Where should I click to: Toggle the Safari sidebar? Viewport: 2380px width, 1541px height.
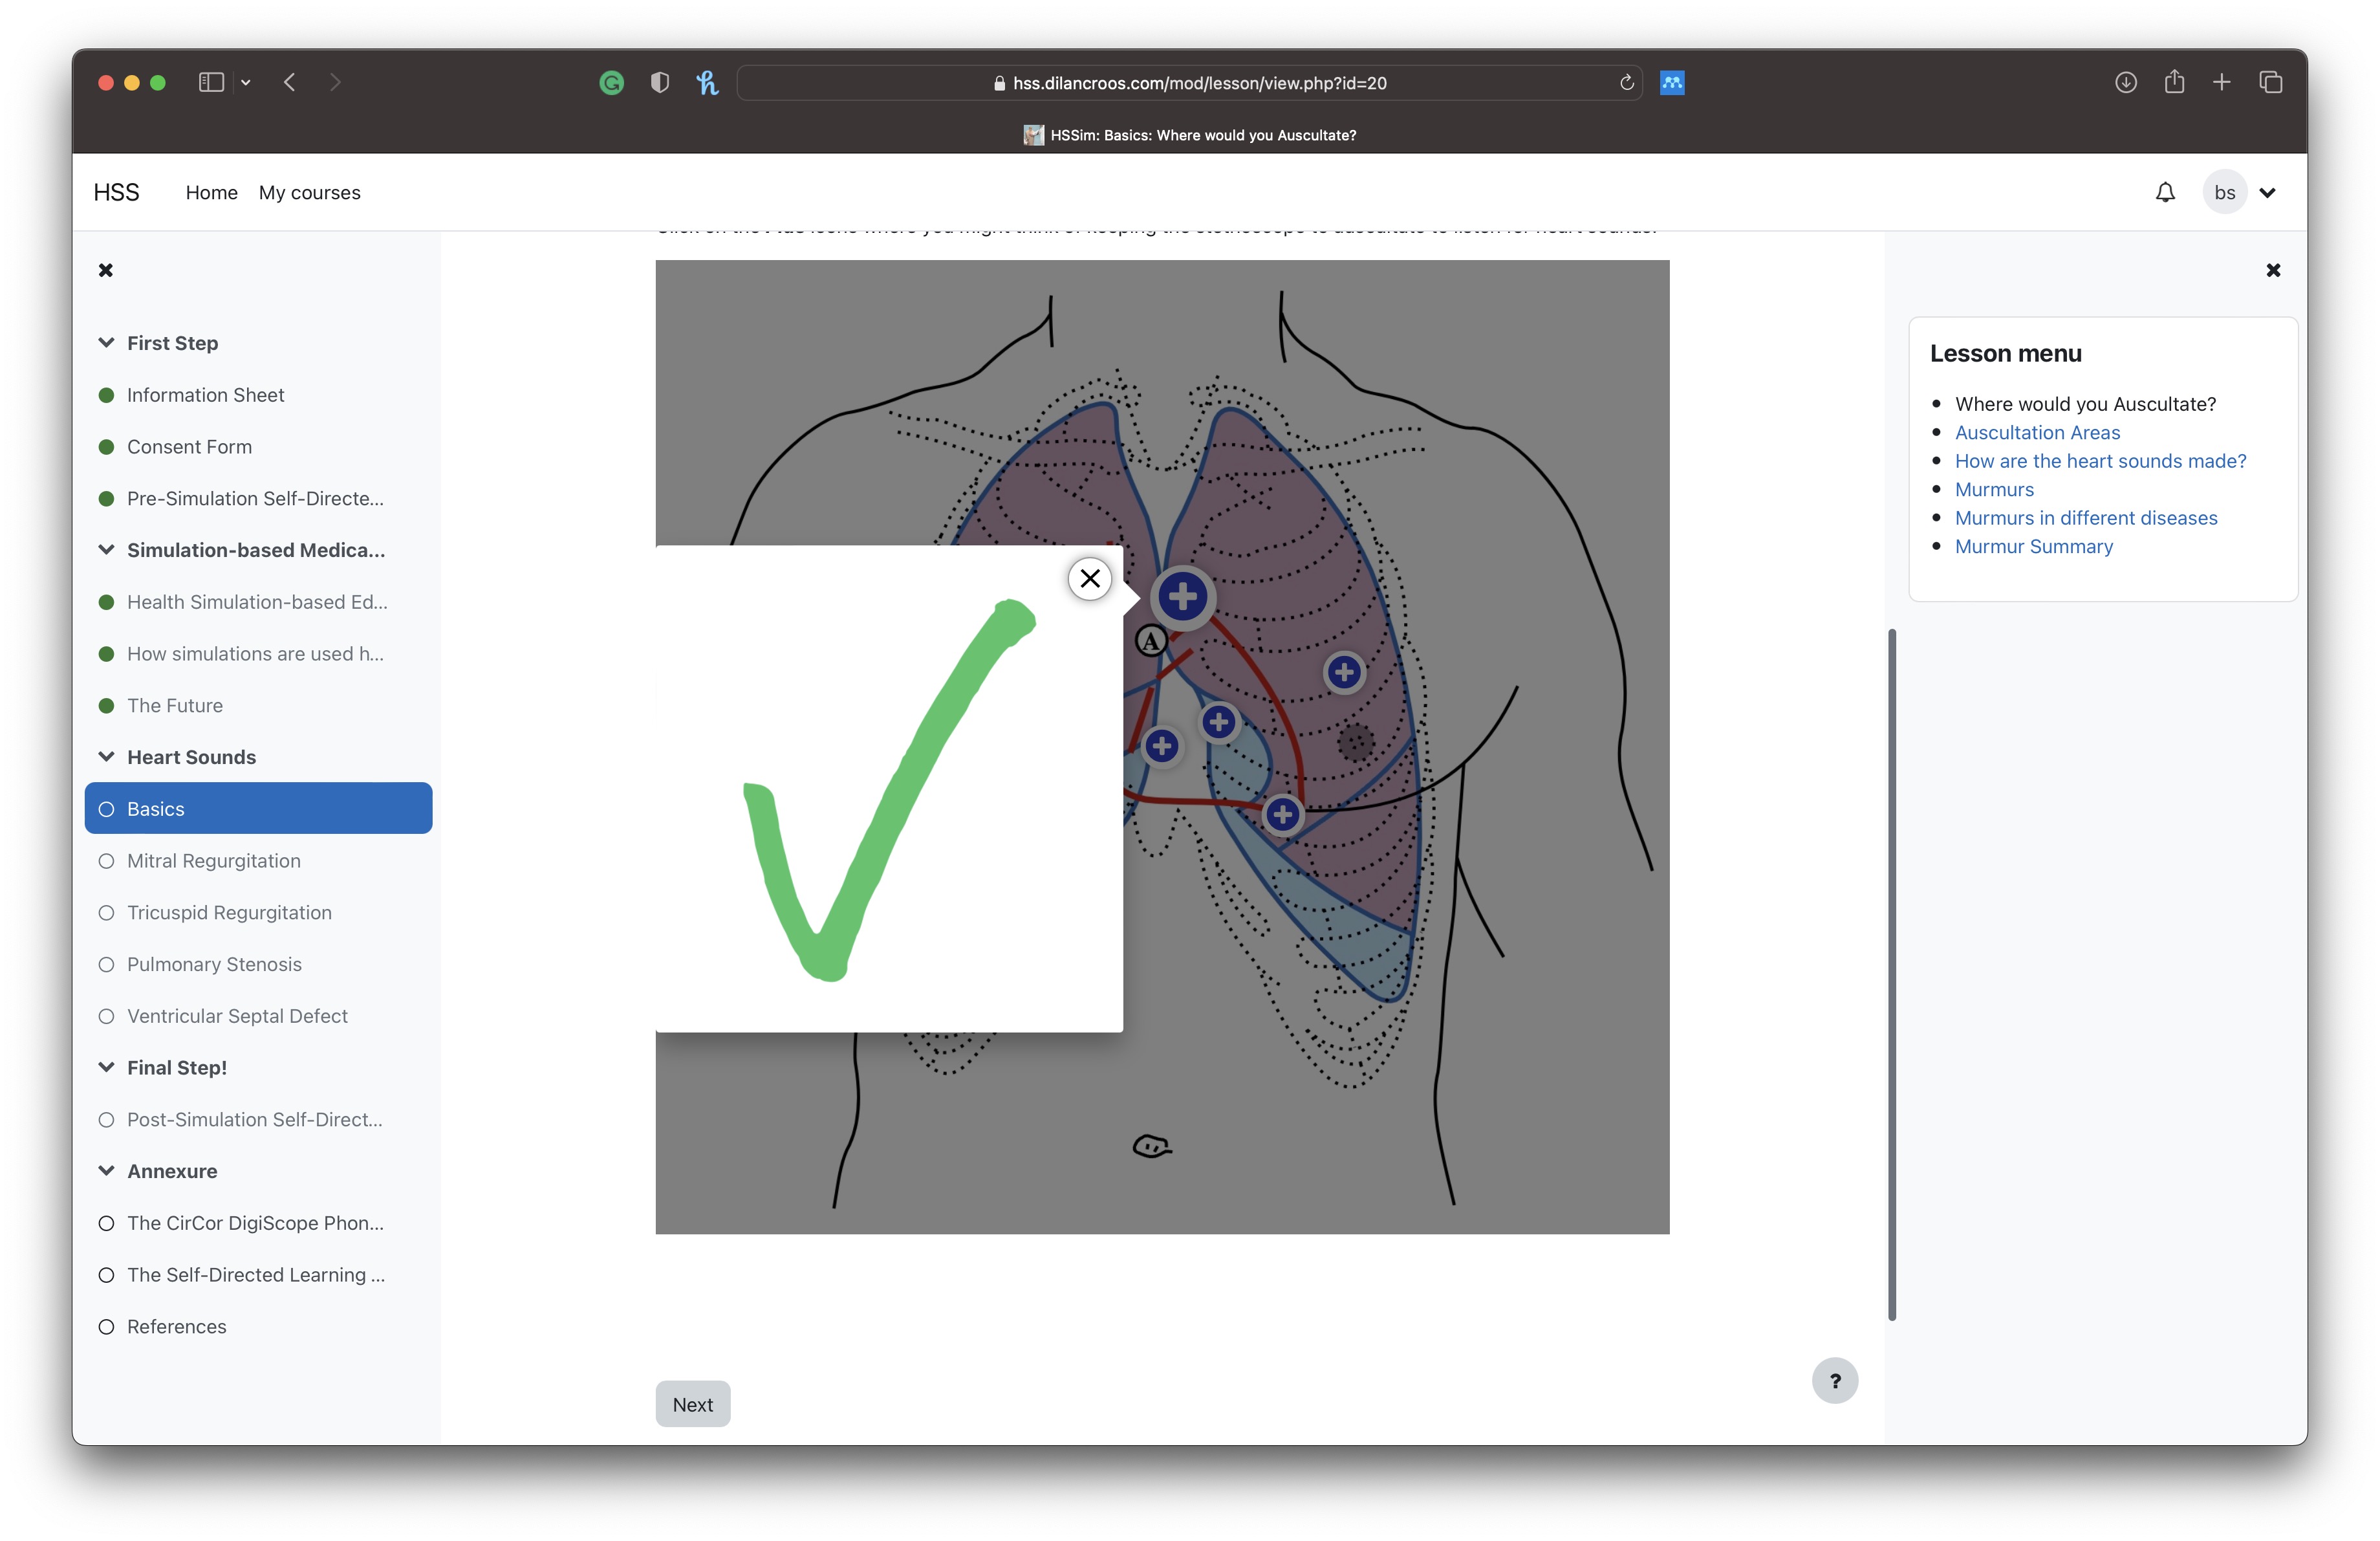point(211,83)
